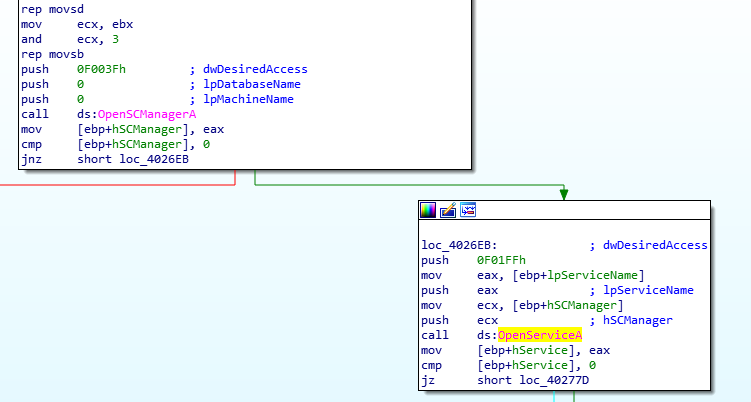This screenshot has height=402, width=751.
Task: Click the jz short loc_40277D target
Action: [554, 380]
